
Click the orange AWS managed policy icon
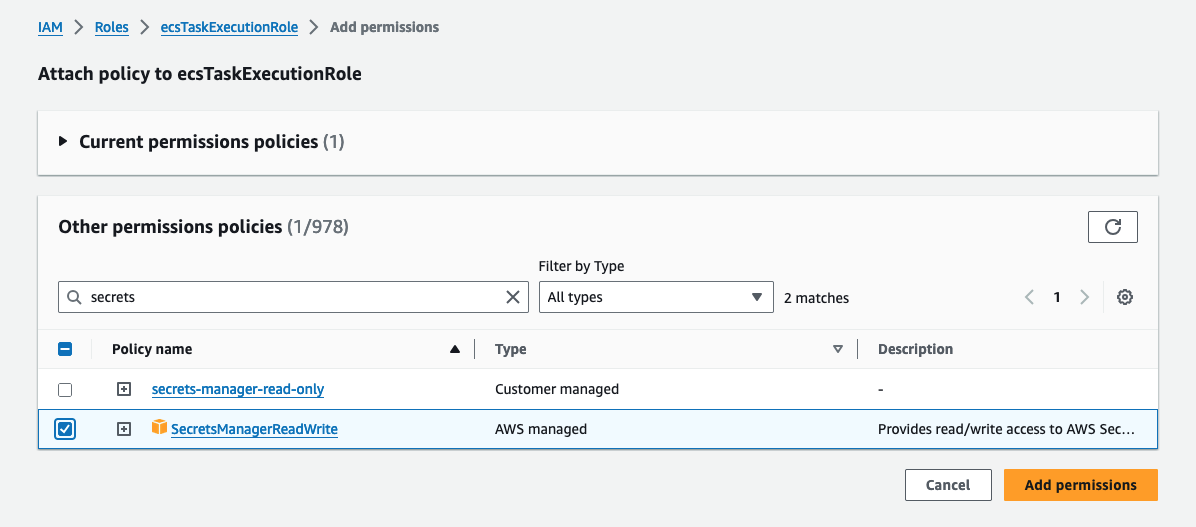coord(159,428)
